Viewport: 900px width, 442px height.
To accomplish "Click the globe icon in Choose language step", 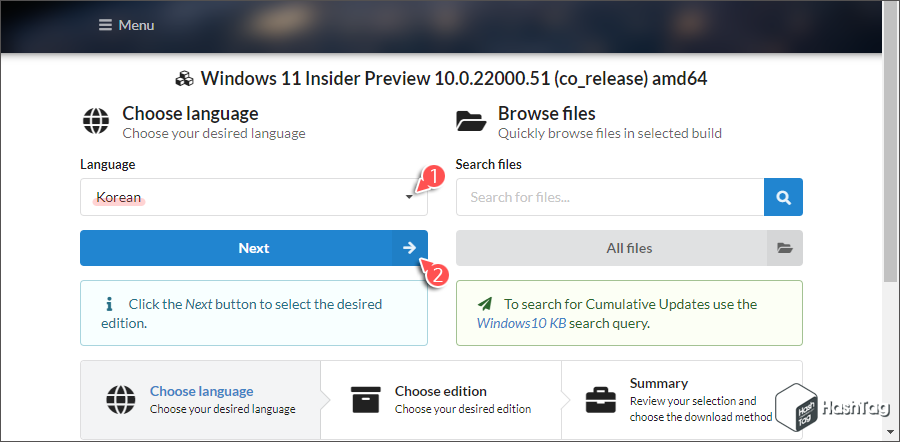I will coord(121,400).
